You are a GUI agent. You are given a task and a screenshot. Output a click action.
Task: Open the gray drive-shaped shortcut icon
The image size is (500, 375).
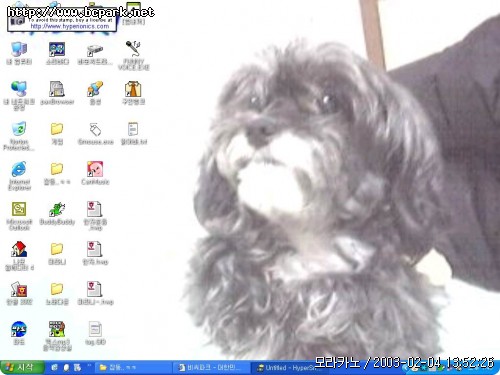95,53
